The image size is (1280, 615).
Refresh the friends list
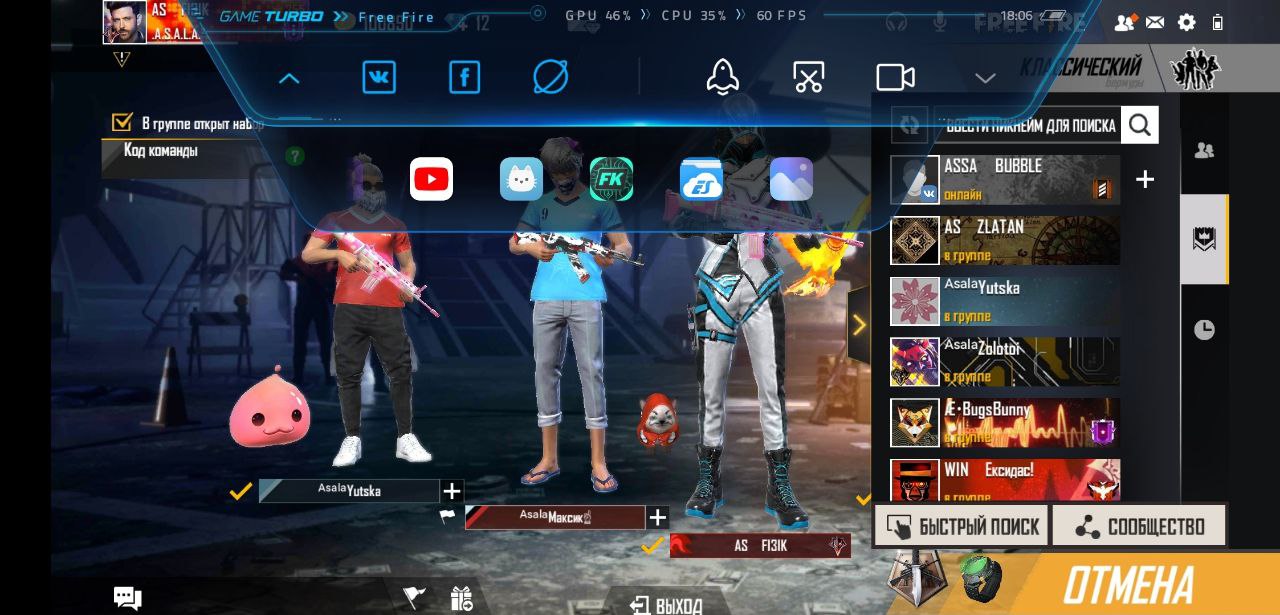(x=909, y=125)
